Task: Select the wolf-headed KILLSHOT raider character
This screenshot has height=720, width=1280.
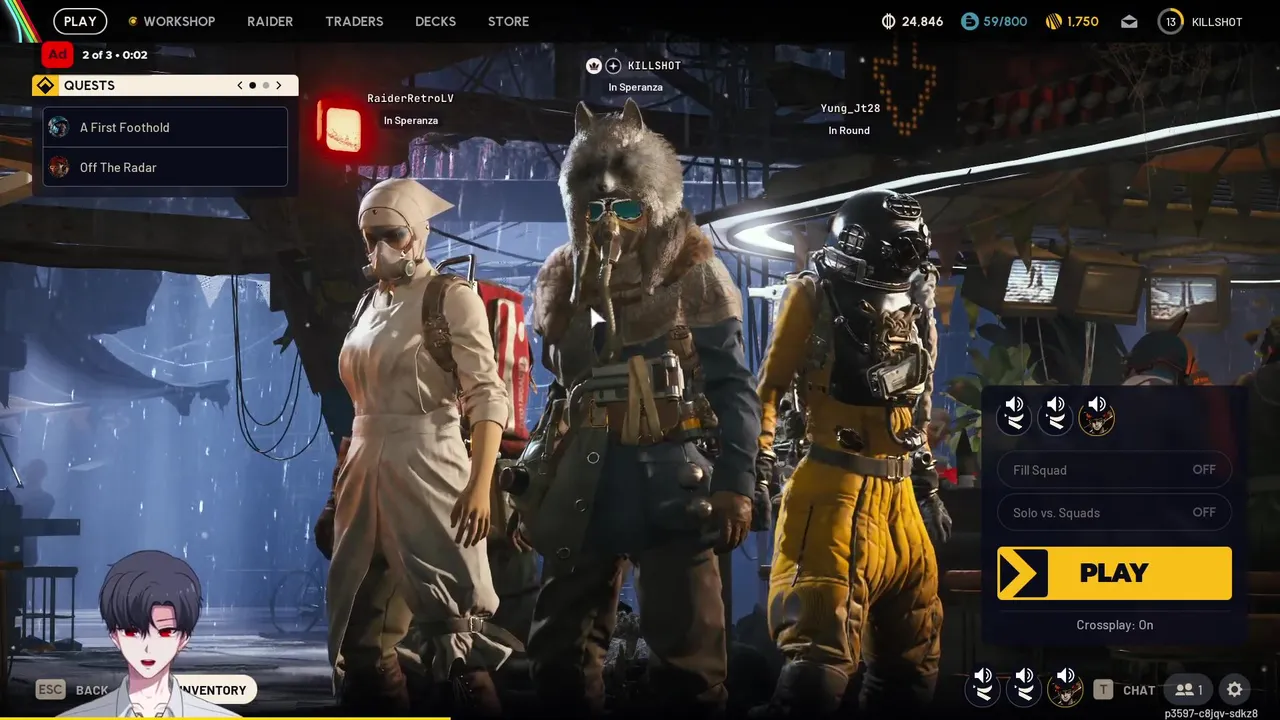Action: tap(640, 400)
